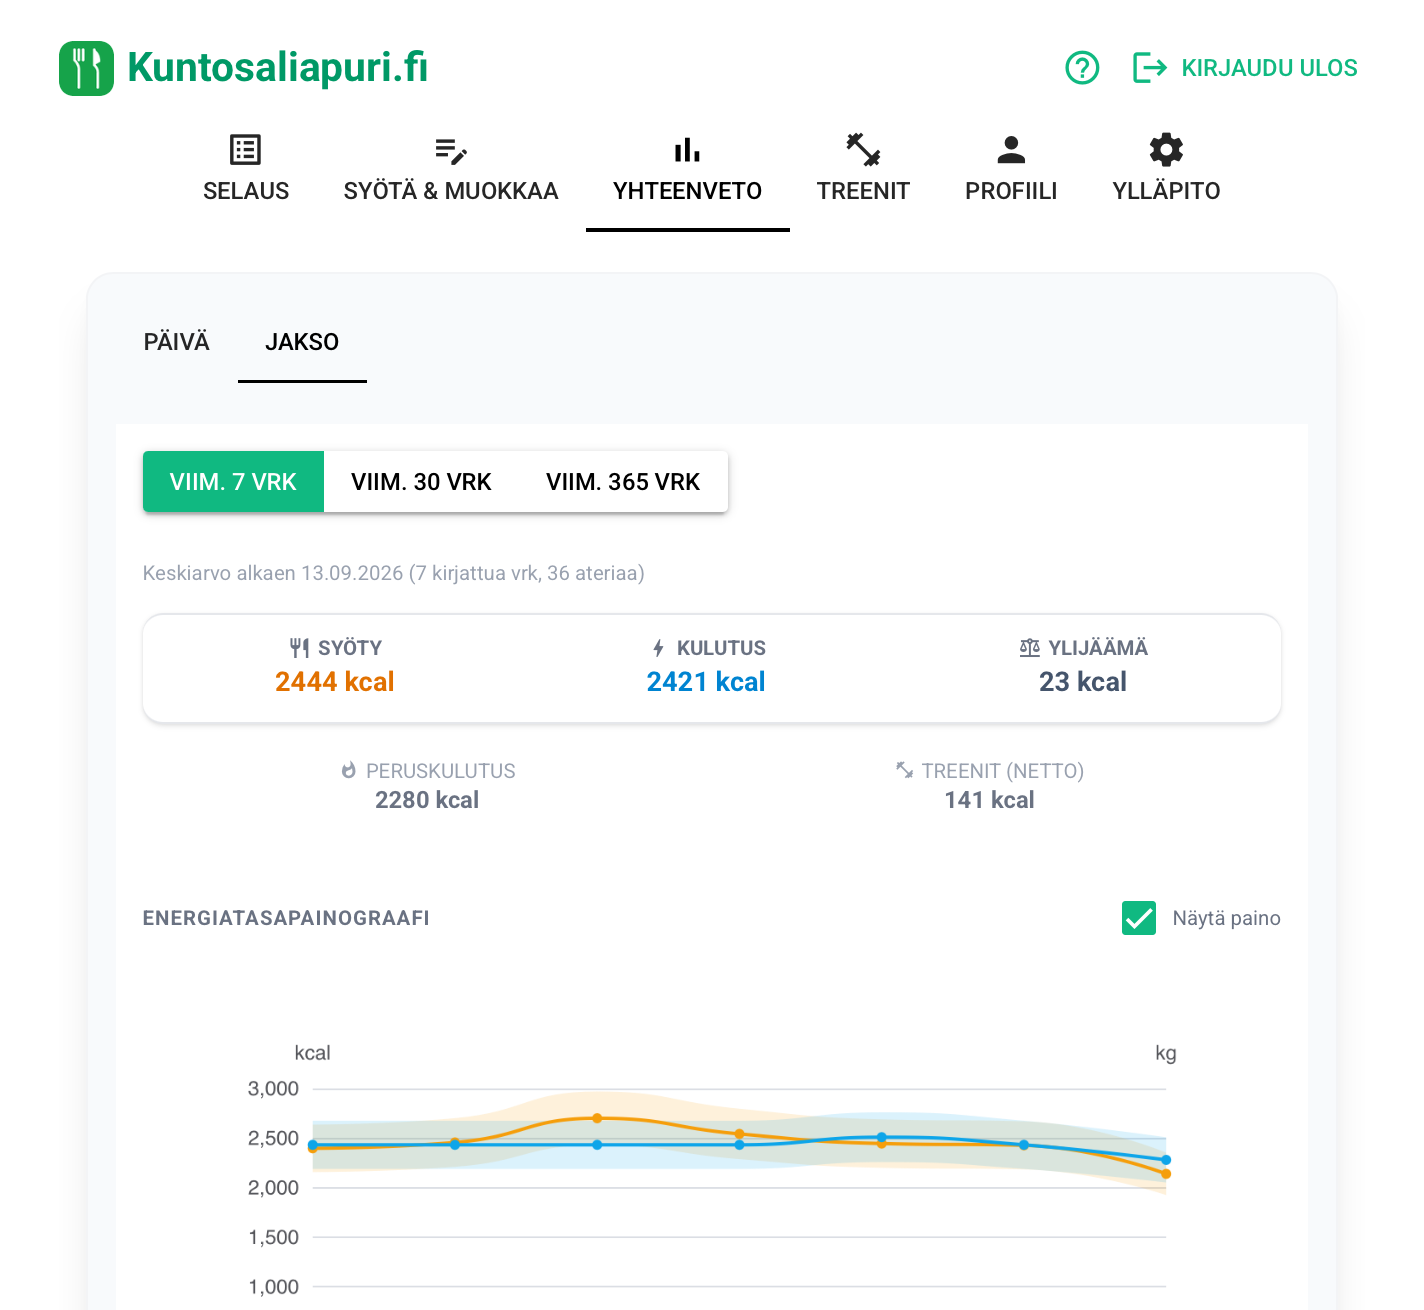Viewport: 1424px width, 1310px height.
Task: Click the green fork-and-knife logo icon
Action: point(86,68)
